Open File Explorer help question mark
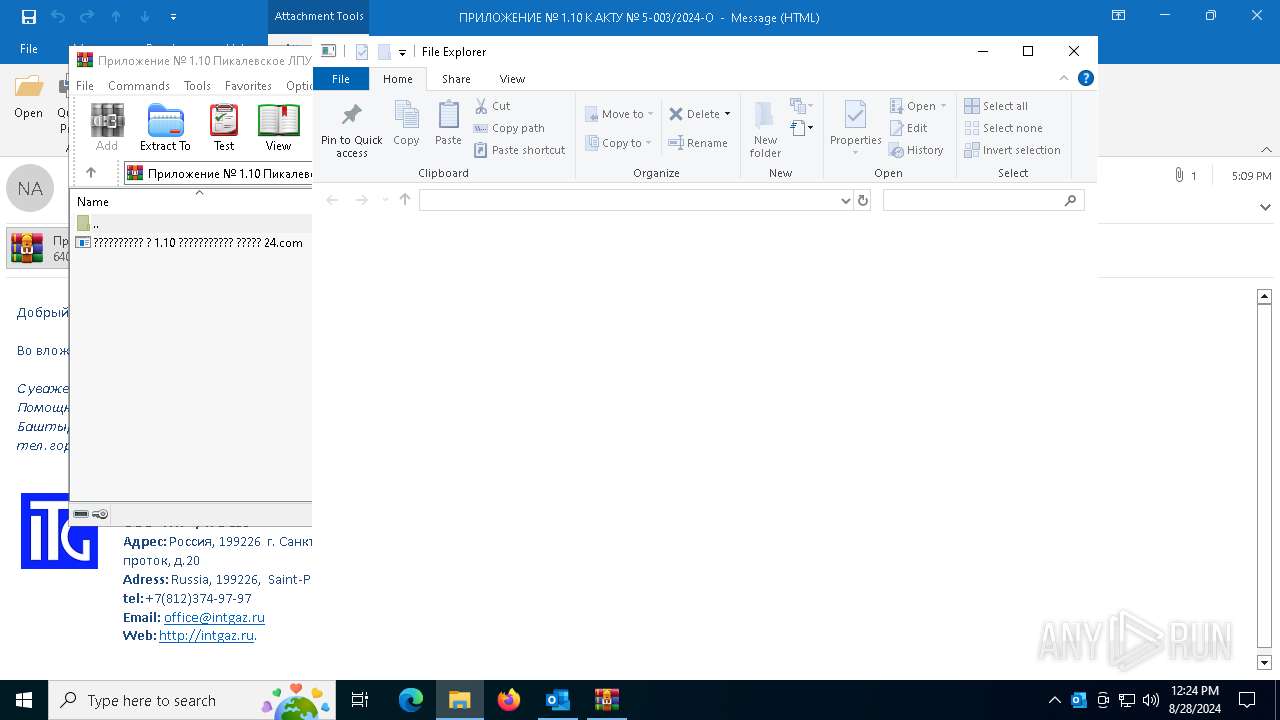 1085,78
